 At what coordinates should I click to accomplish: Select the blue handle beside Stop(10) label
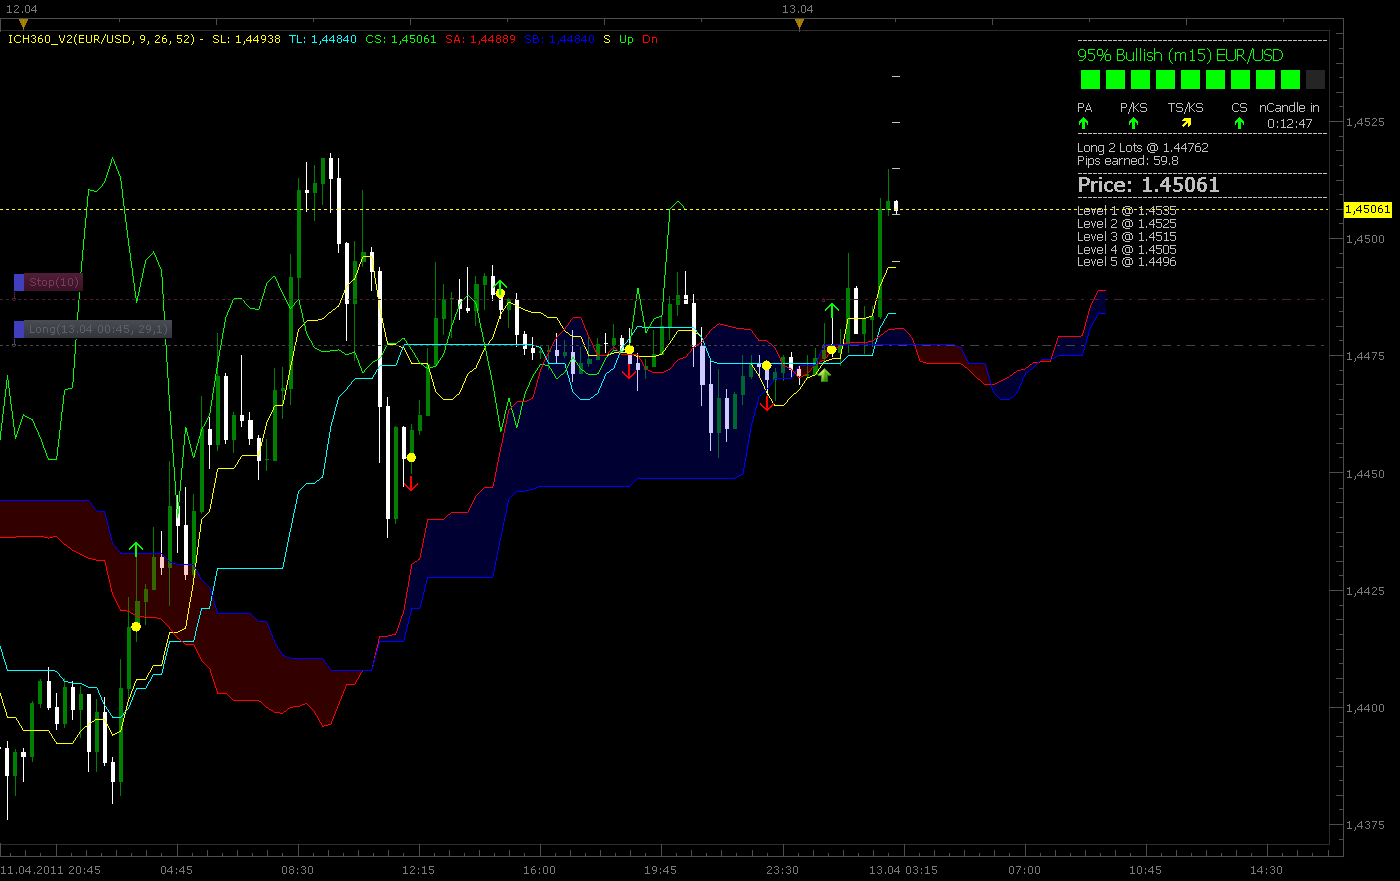(x=19, y=282)
